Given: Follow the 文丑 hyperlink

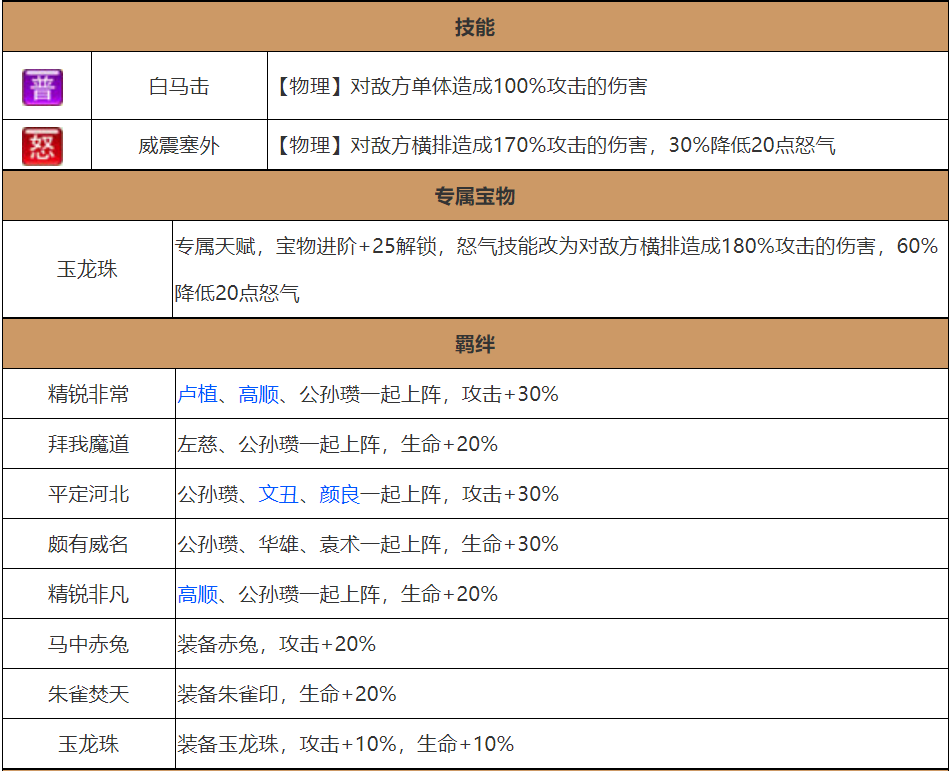Looking at the screenshot, I should click(x=278, y=495).
